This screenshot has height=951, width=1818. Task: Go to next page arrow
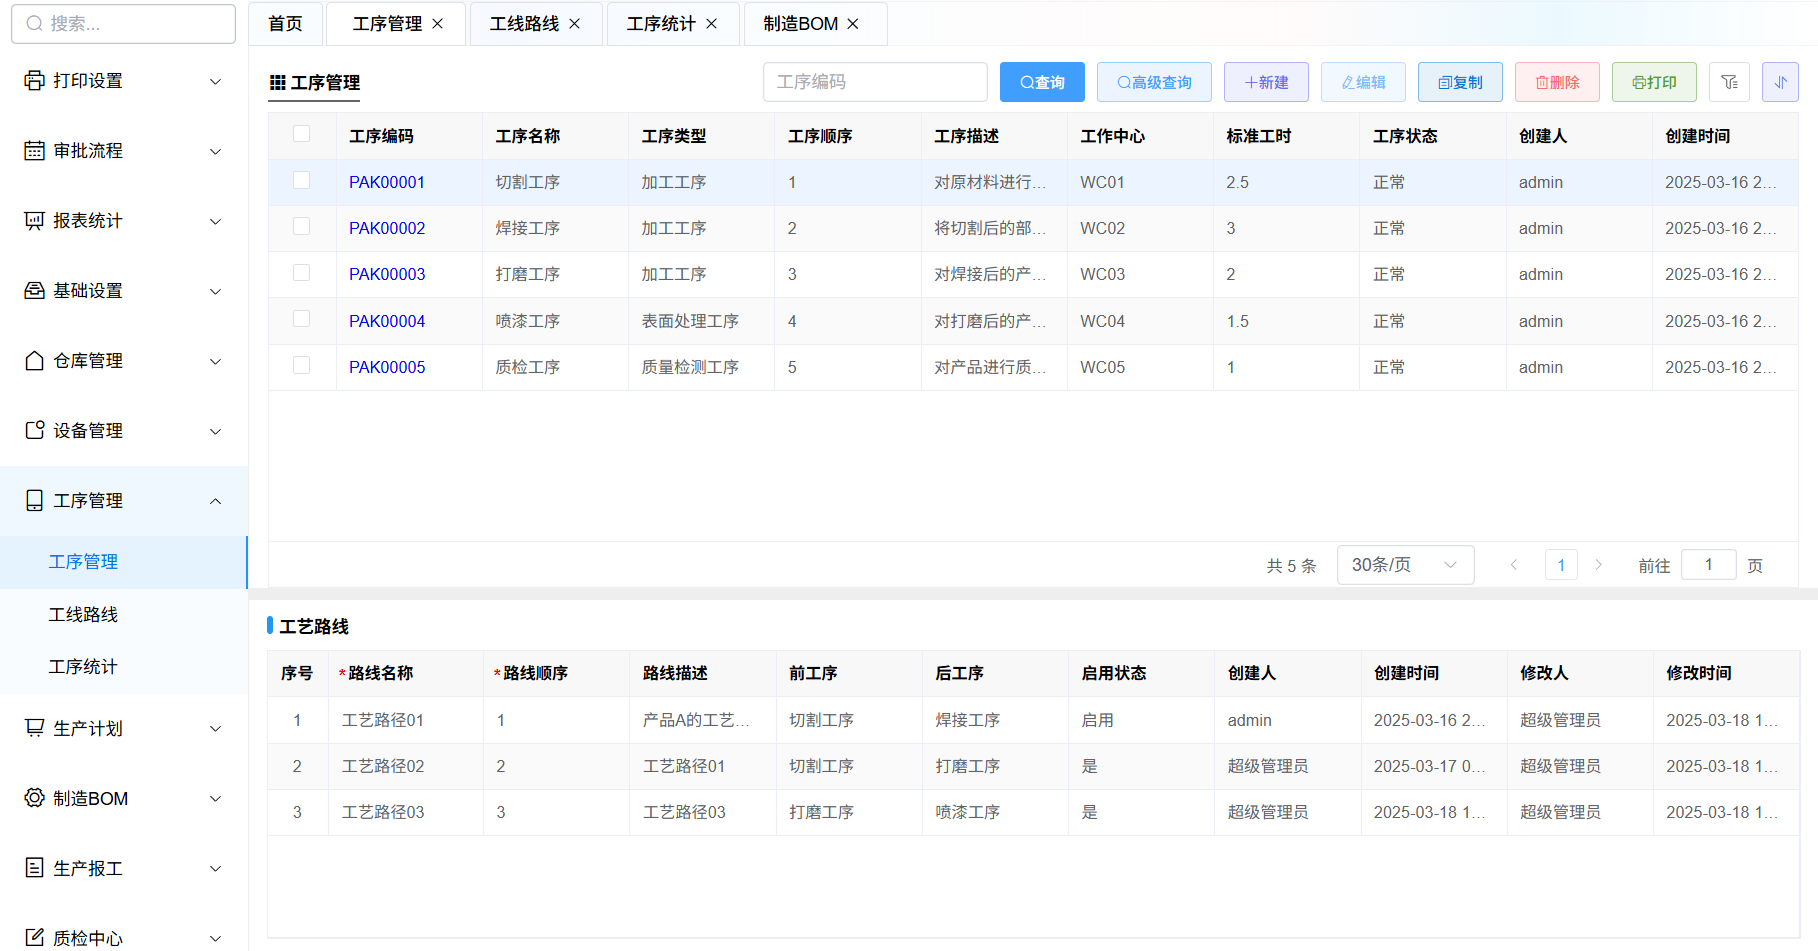[x=1598, y=565]
